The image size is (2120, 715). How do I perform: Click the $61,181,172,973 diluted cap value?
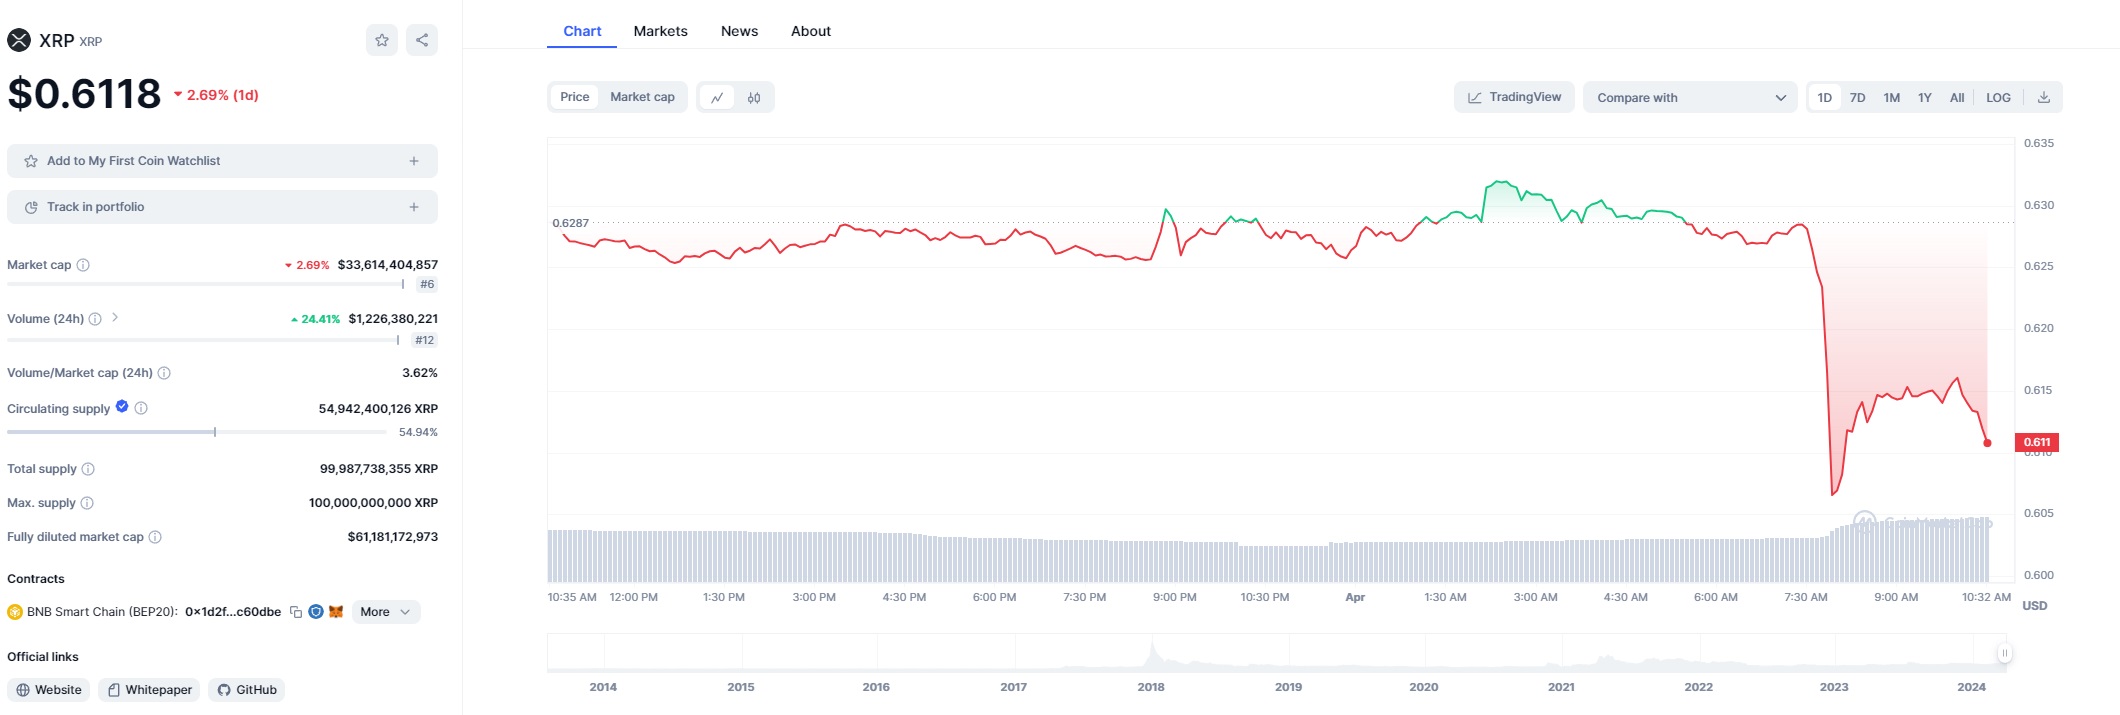(x=393, y=537)
